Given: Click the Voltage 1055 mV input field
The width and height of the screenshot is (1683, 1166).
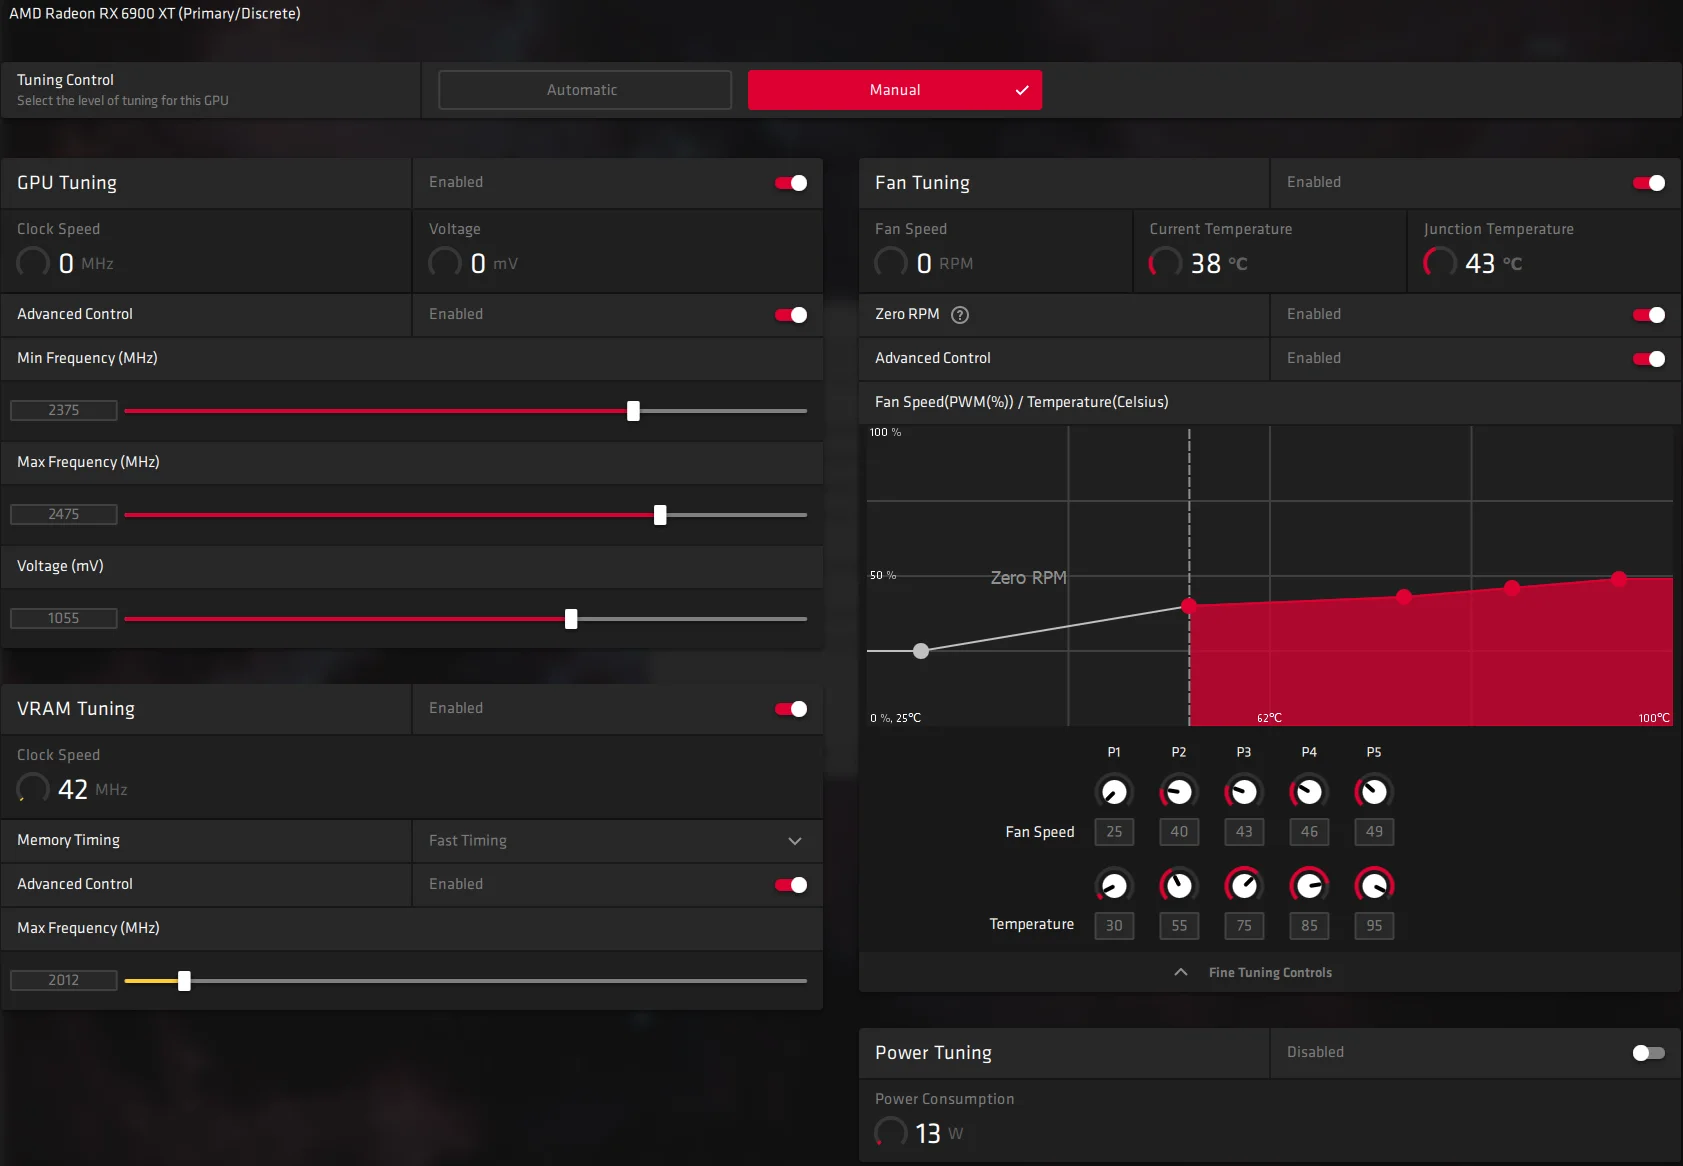Looking at the screenshot, I should coord(64,618).
